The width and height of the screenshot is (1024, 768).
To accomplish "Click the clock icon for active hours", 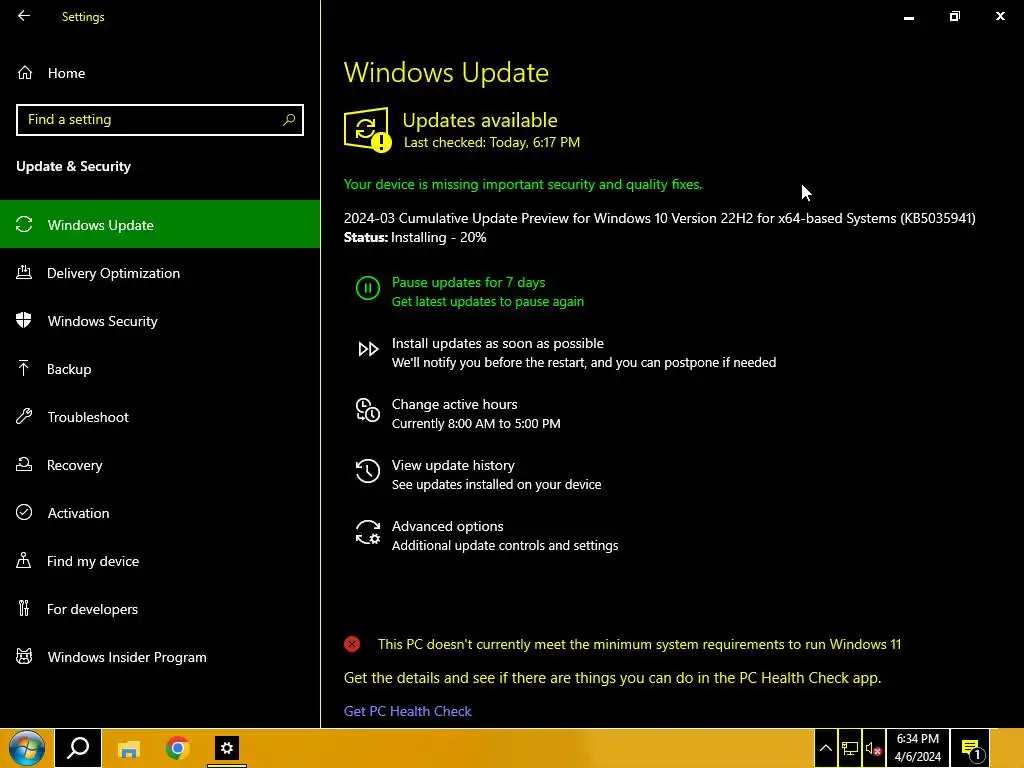I will pyautogui.click(x=368, y=410).
